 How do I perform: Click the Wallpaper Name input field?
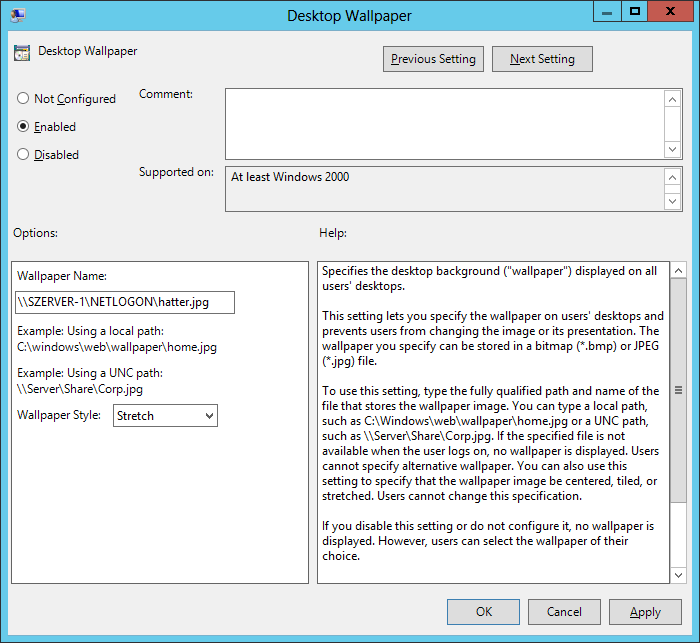pyautogui.click(x=125, y=302)
